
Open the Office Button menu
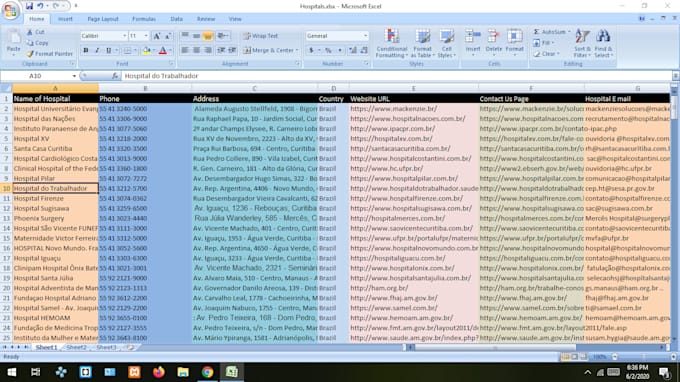pos(10,10)
